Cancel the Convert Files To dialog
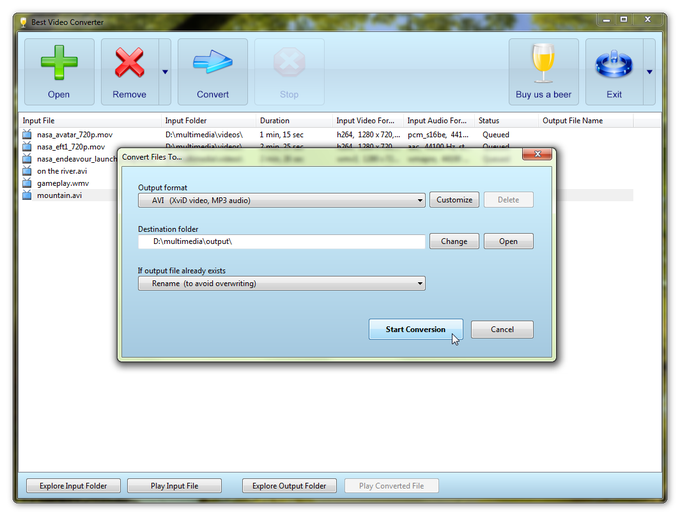680x516 pixels. 502,330
